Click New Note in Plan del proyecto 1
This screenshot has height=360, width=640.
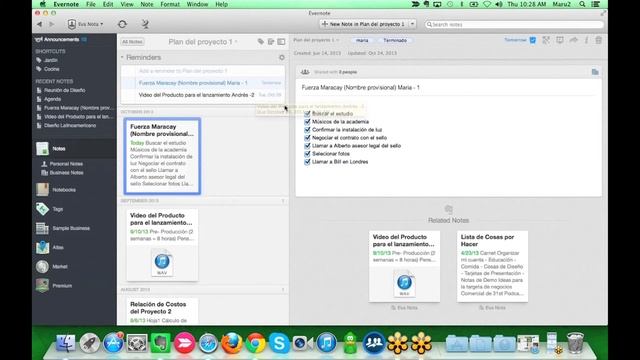[x=364, y=24]
